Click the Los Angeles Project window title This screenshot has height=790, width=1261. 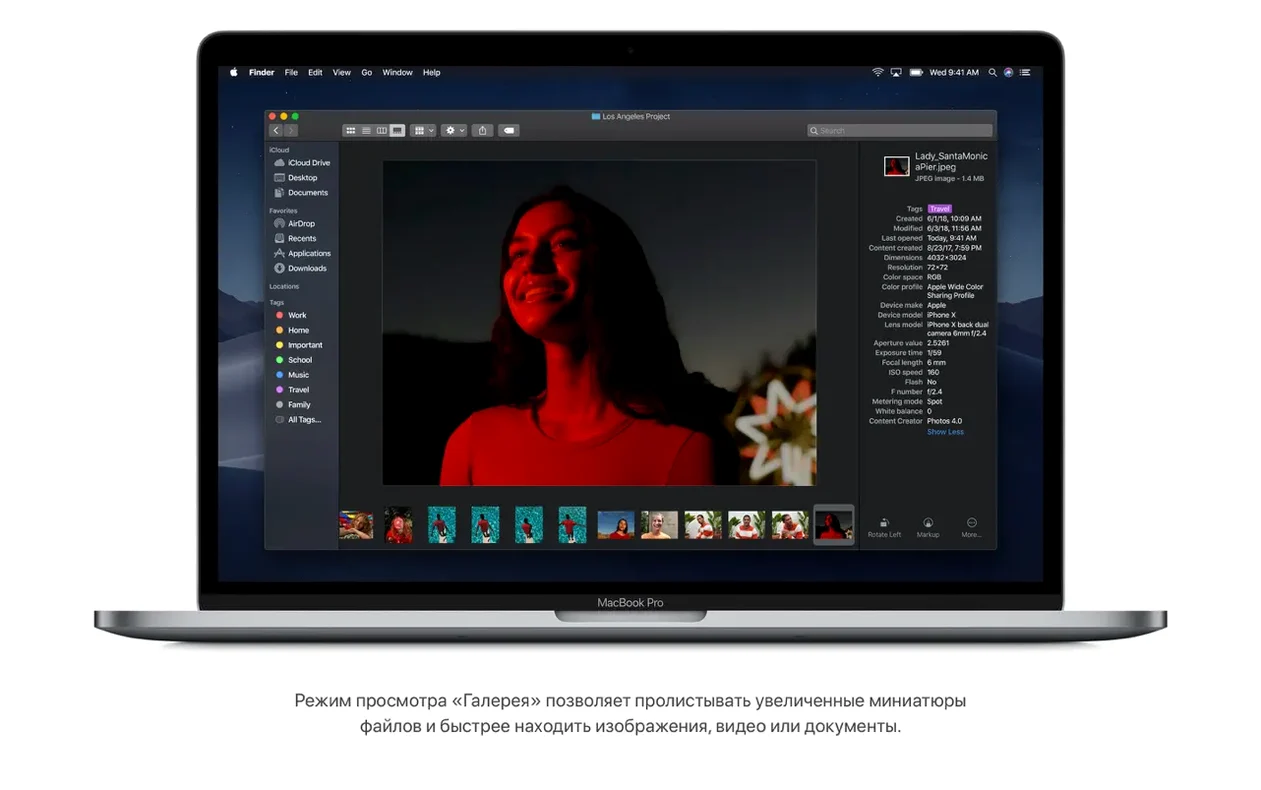tap(636, 117)
